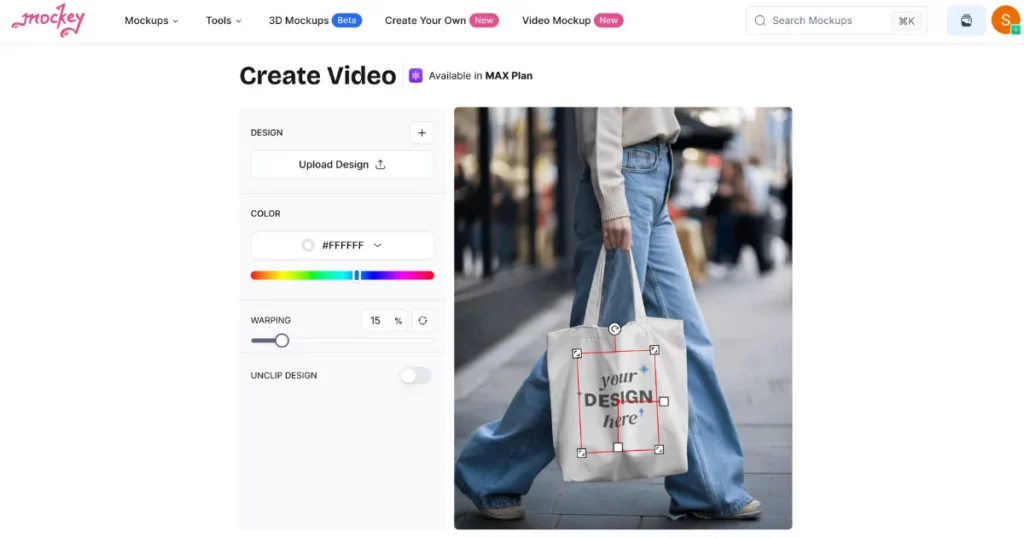Click the UNCLIP DESIGN label
The image size is (1024, 538).
(283, 375)
